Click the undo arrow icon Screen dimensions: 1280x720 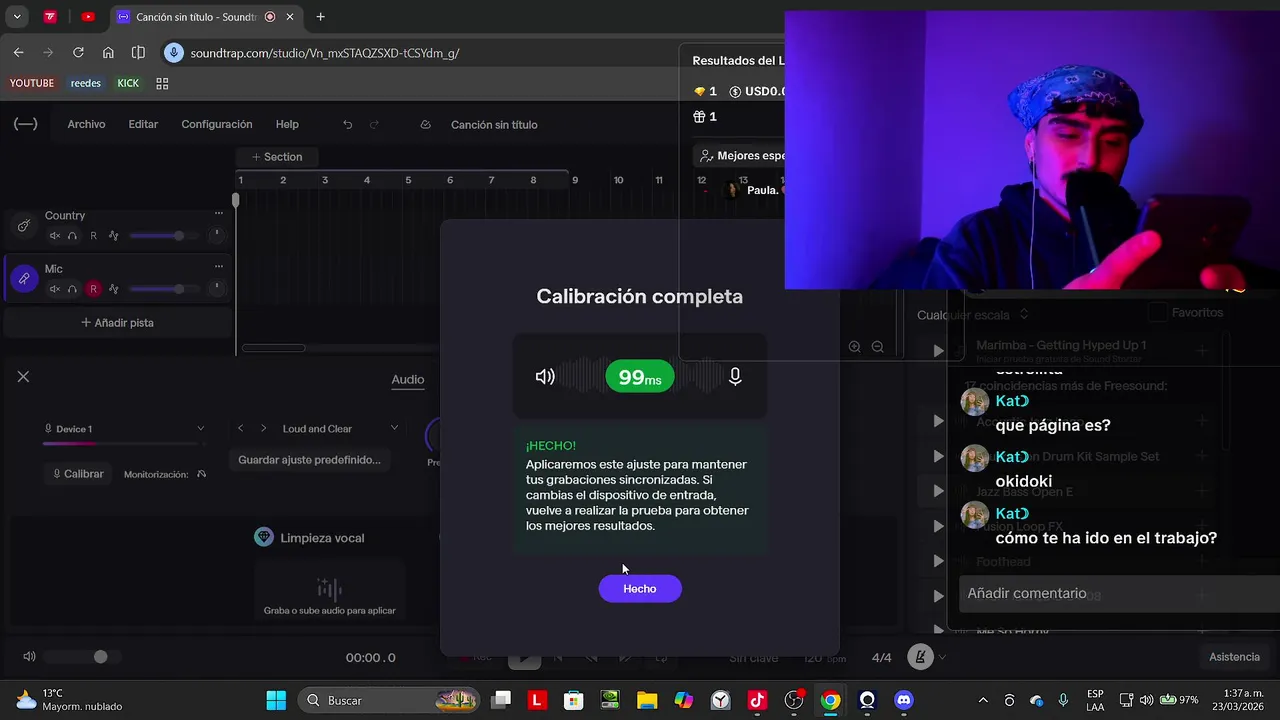coord(347,125)
